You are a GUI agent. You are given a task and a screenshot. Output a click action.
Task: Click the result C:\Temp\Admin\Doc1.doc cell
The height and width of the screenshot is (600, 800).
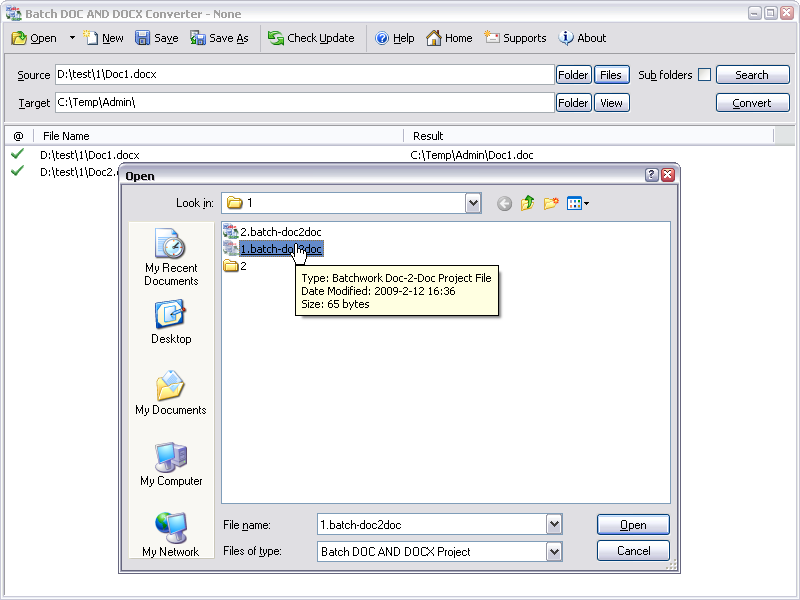pyautogui.click(x=471, y=155)
